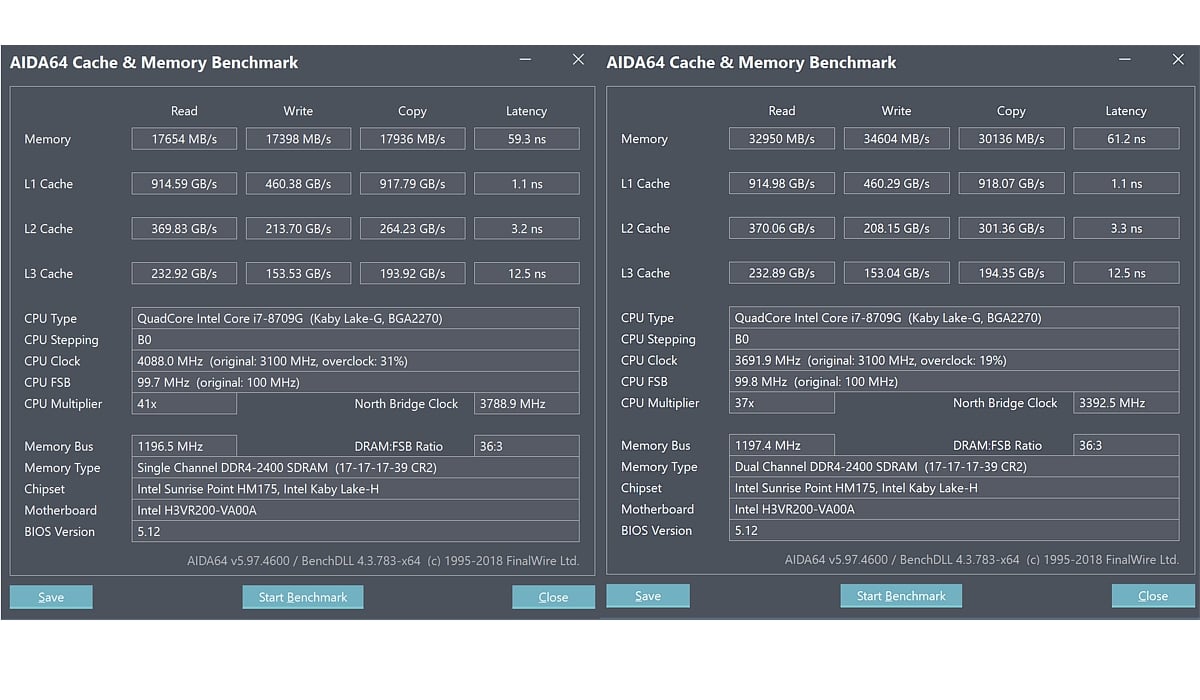The width and height of the screenshot is (1200, 700).
Task: Click CPU Multiplier value 37x
Action: 782,403
